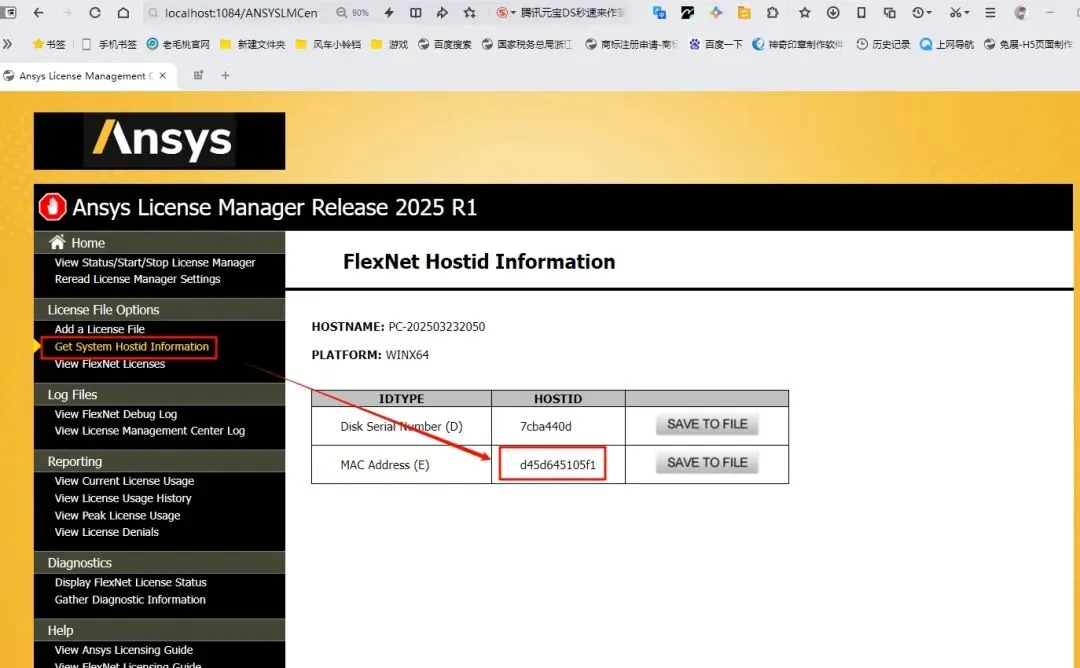Screen dimensions: 1080x668
Task: Open the extensions puzzle icon
Action: tap(772, 12)
